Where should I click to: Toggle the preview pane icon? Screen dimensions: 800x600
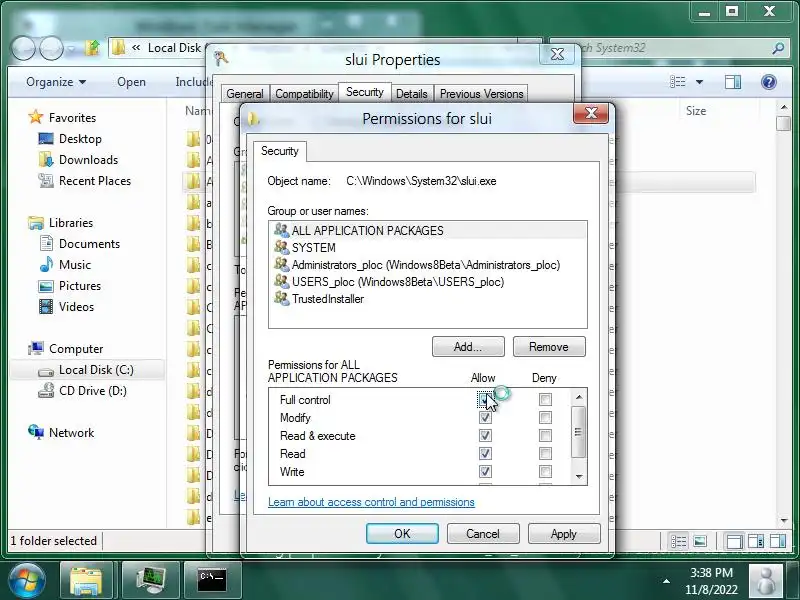(x=733, y=82)
